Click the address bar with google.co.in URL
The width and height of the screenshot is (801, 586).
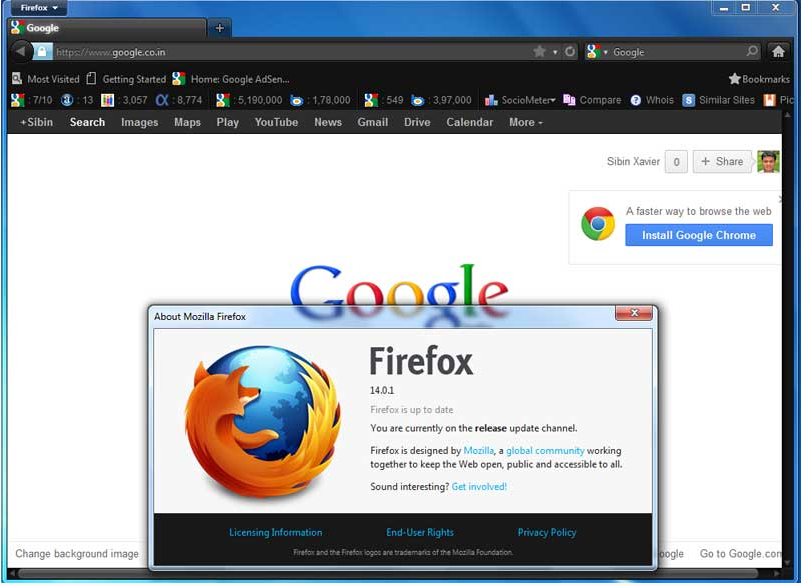coord(291,52)
